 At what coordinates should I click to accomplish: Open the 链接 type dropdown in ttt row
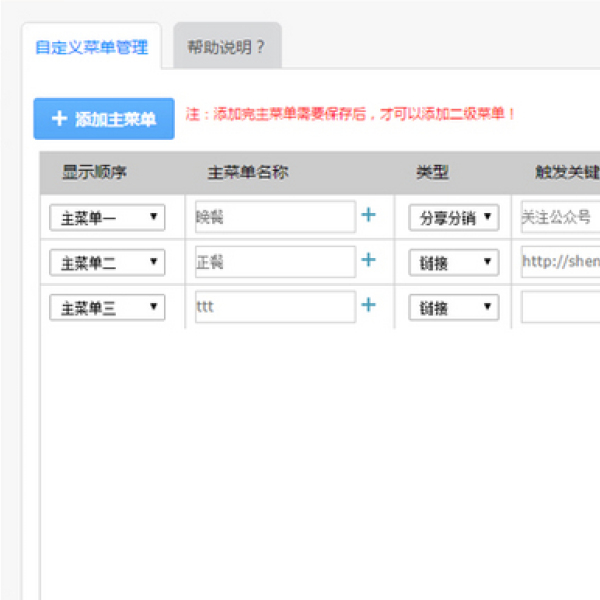[453, 308]
